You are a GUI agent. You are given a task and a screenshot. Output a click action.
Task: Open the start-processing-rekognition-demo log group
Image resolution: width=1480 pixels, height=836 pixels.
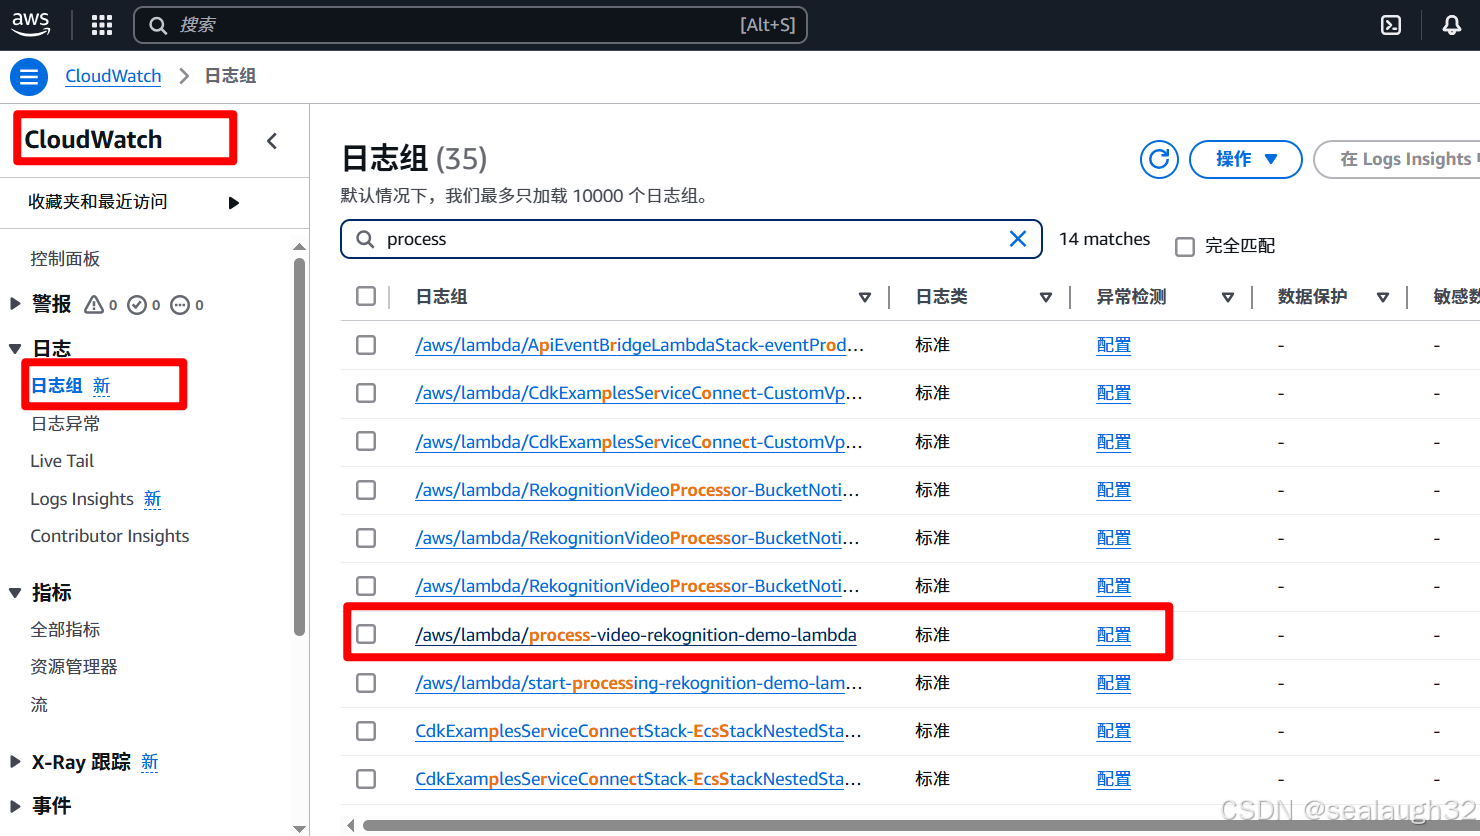click(x=638, y=683)
